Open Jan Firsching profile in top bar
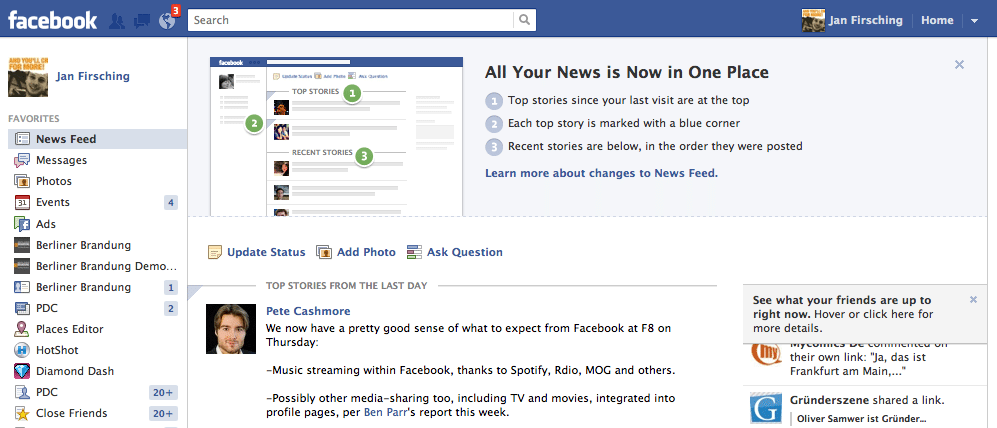Screen dimensions: 997x428 tap(852, 20)
